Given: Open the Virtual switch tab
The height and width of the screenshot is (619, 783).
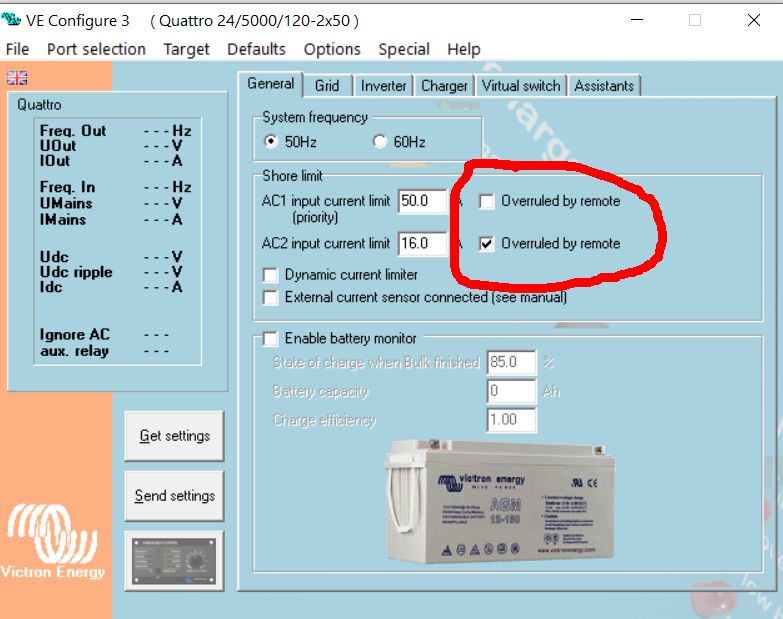Looking at the screenshot, I should point(521,86).
